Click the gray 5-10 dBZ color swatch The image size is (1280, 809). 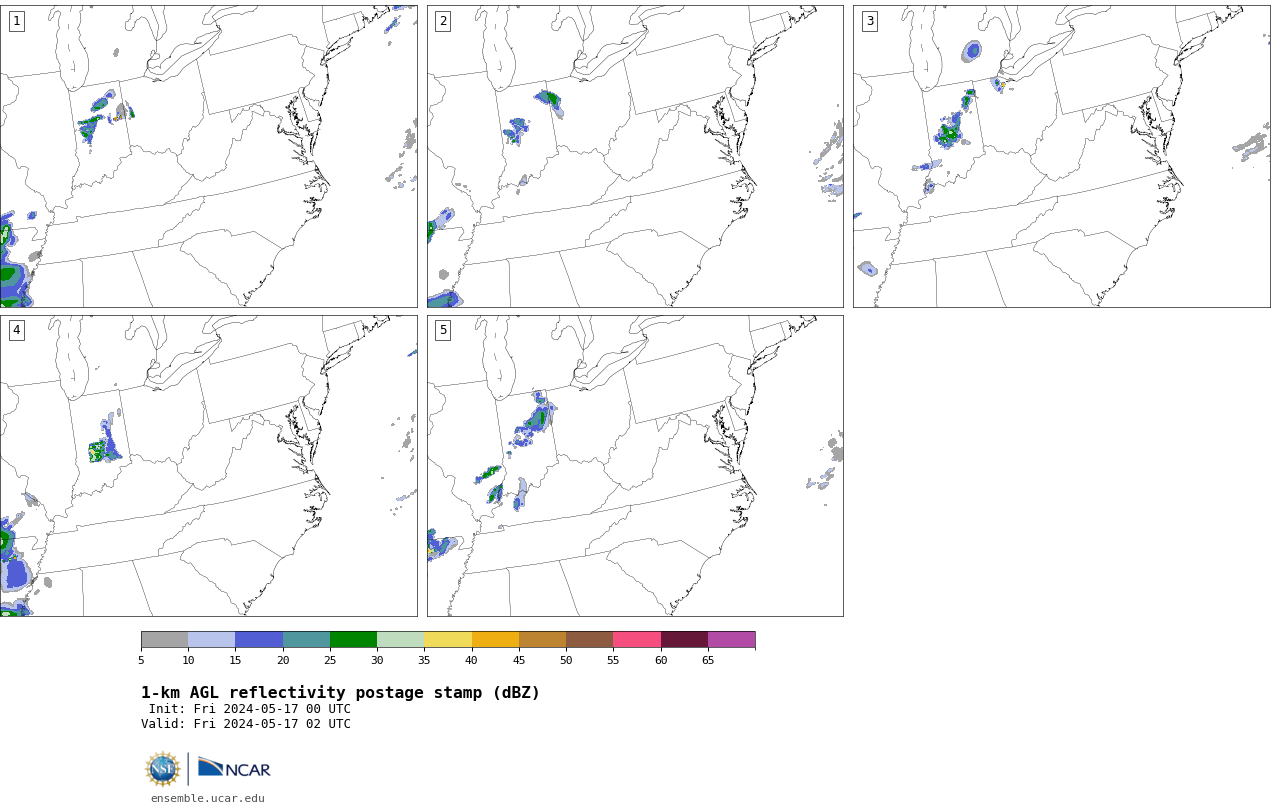pyautogui.click(x=164, y=640)
